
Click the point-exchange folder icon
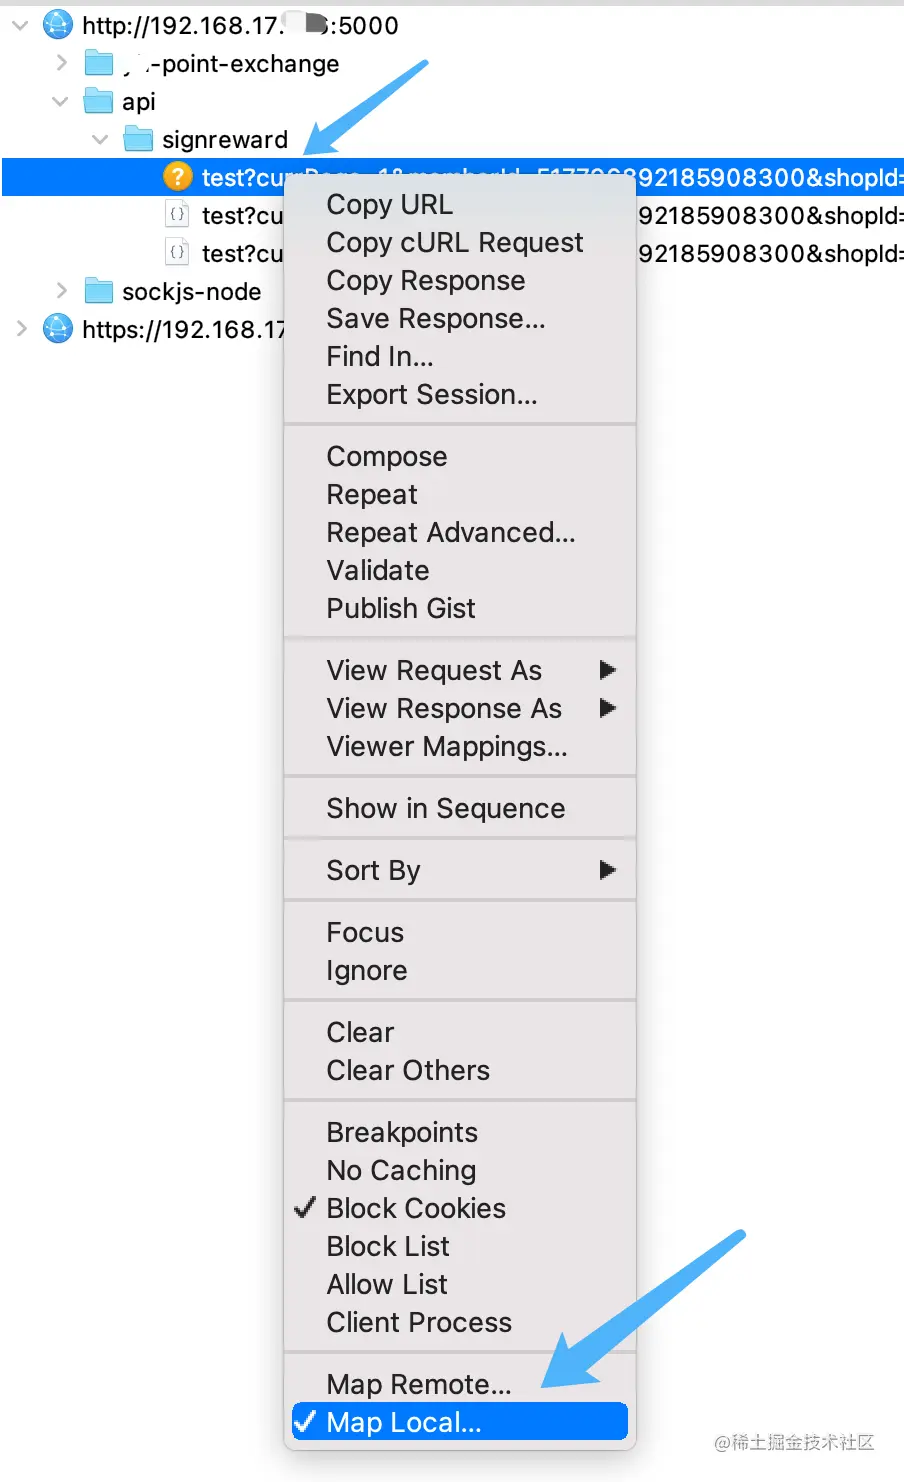pos(99,64)
